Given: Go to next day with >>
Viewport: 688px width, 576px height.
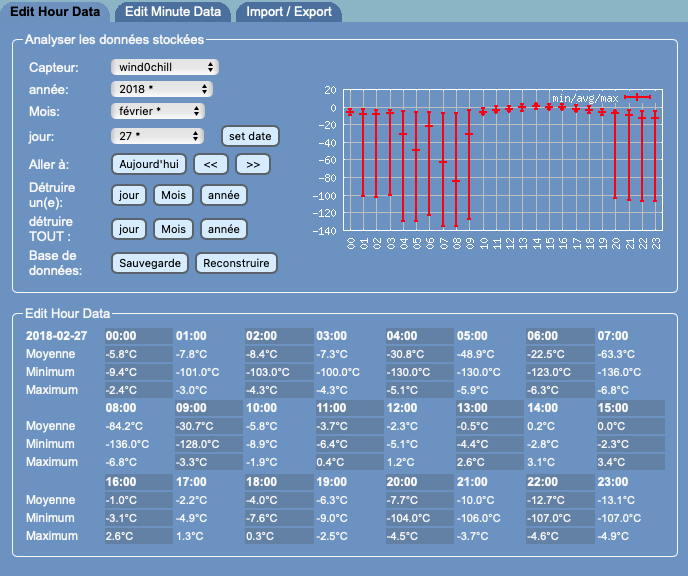Looking at the screenshot, I should [253, 165].
